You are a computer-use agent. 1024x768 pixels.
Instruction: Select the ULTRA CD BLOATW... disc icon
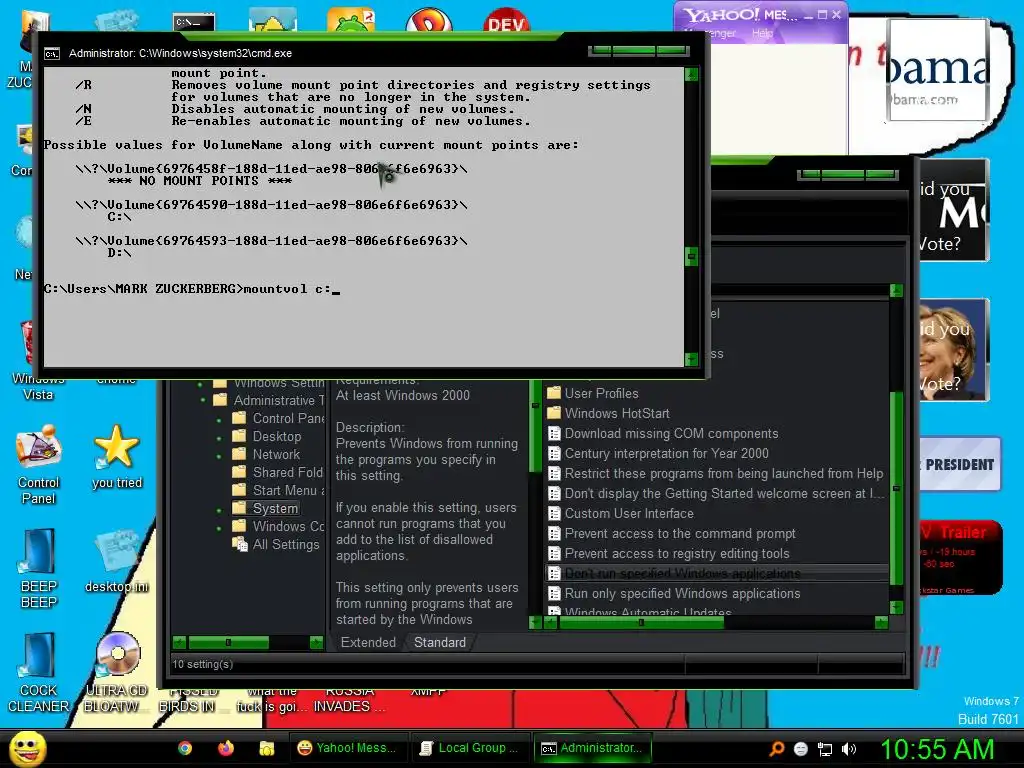[117, 673]
